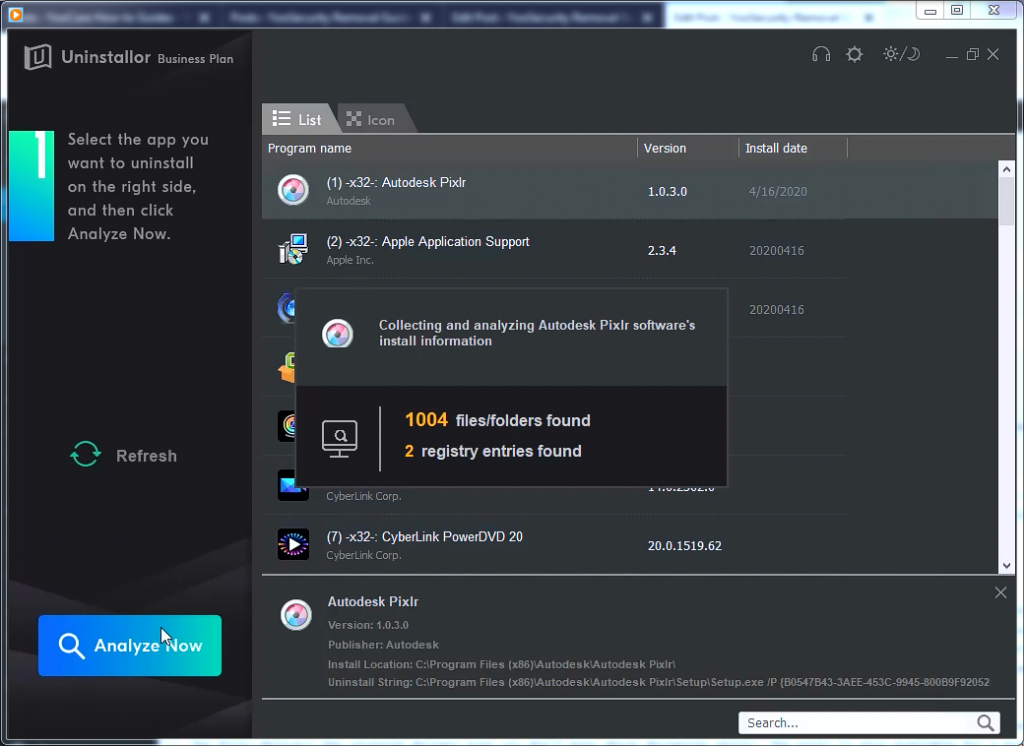Viewport: 1024px width, 746px height.
Task: Click the Autodesk Pixlr program name
Action: pyautogui.click(x=396, y=182)
